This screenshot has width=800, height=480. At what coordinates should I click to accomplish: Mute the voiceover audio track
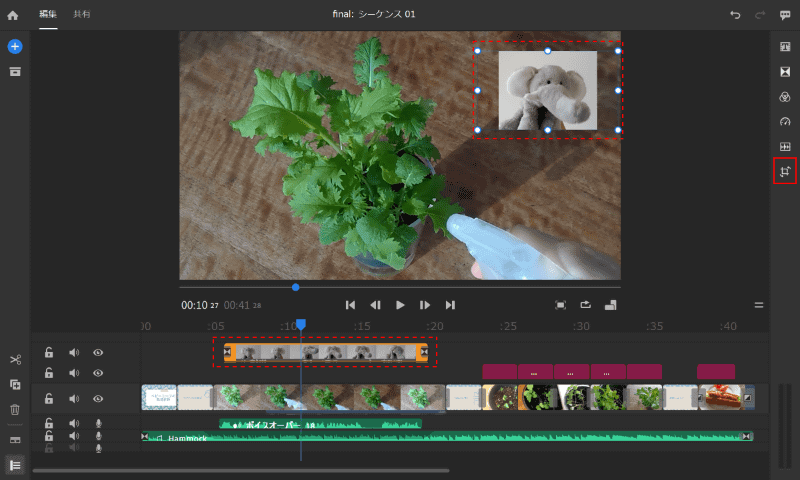coord(74,423)
